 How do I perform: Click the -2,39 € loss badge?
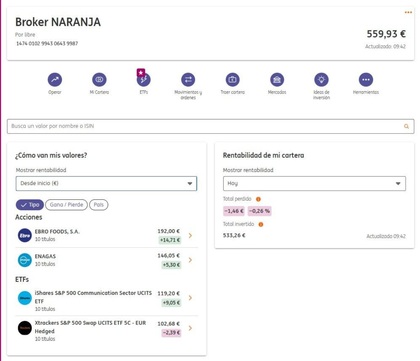click(x=171, y=333)
